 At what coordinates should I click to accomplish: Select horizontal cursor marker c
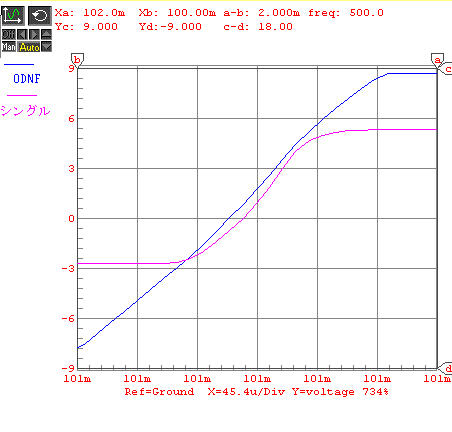[445, 69]
